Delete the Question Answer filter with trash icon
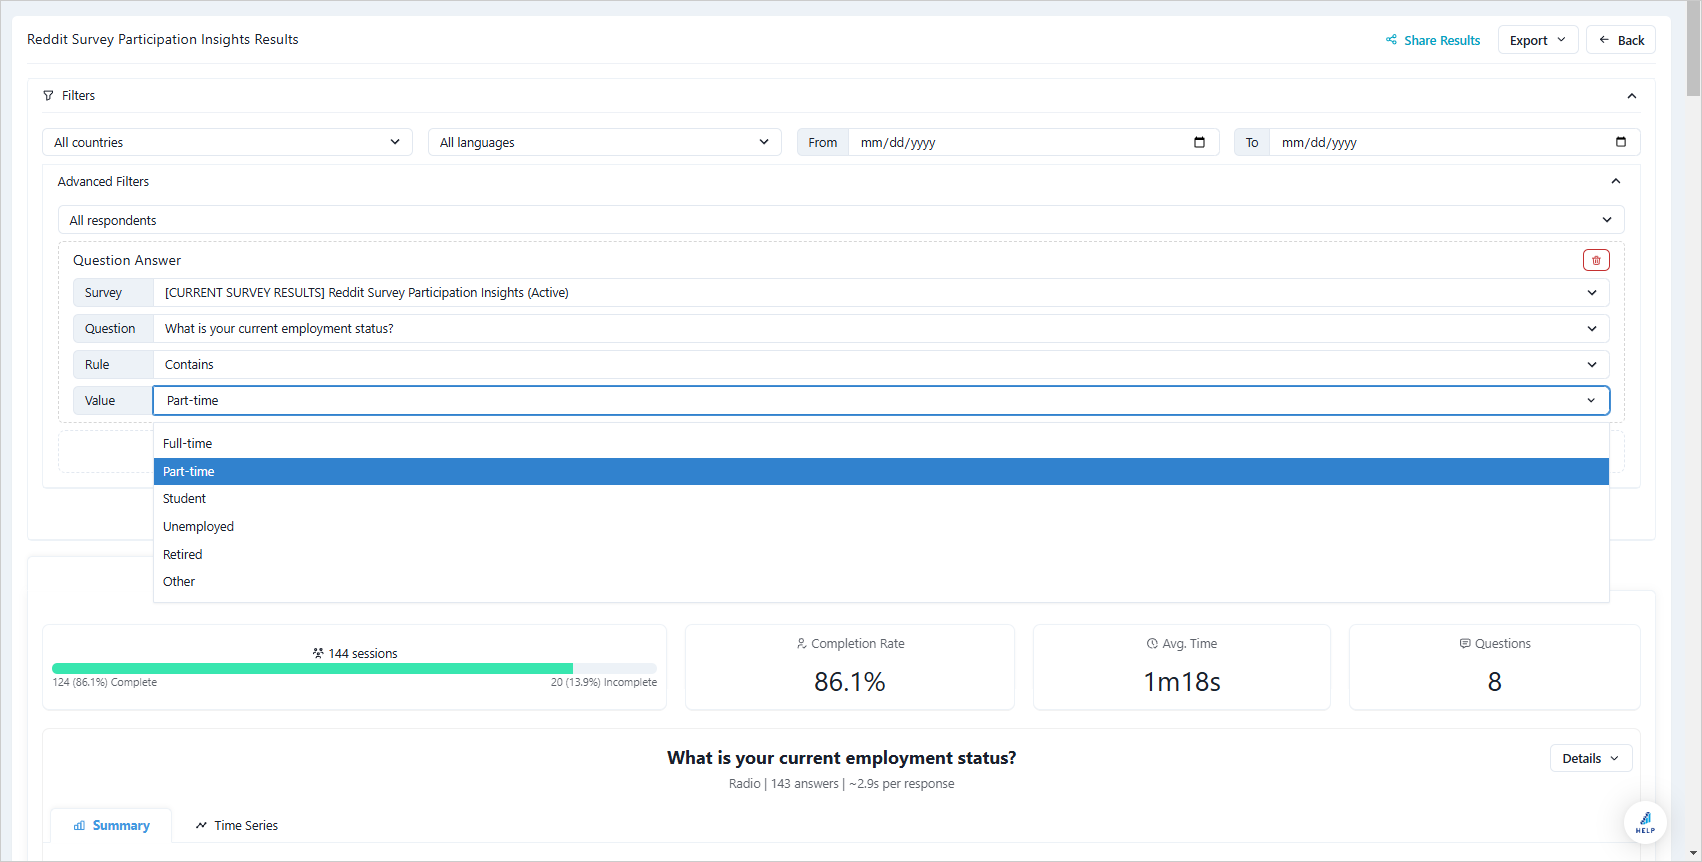 pyautogui.click(x=1596, y=260)
